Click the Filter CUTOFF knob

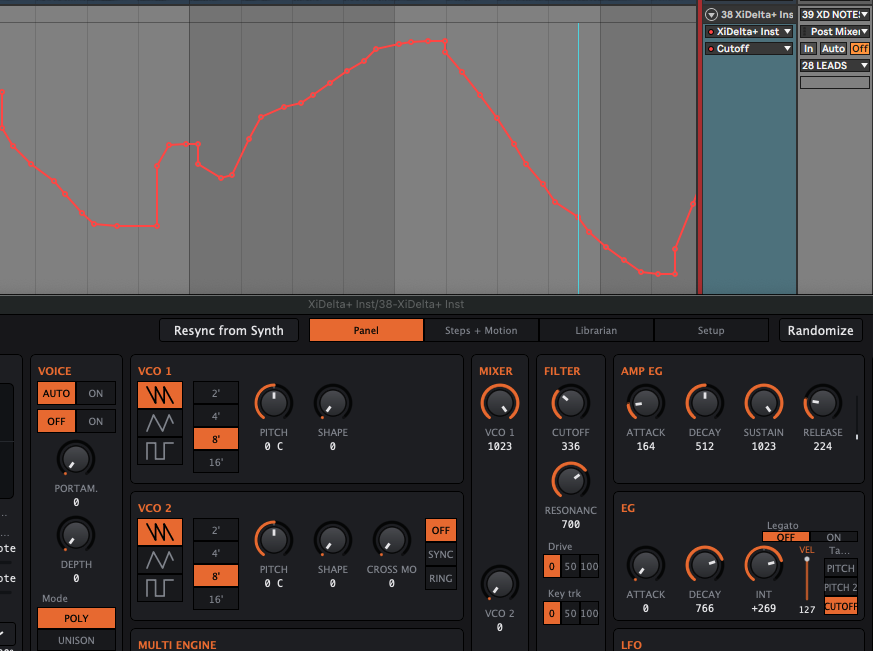click(x=570, y=403)
